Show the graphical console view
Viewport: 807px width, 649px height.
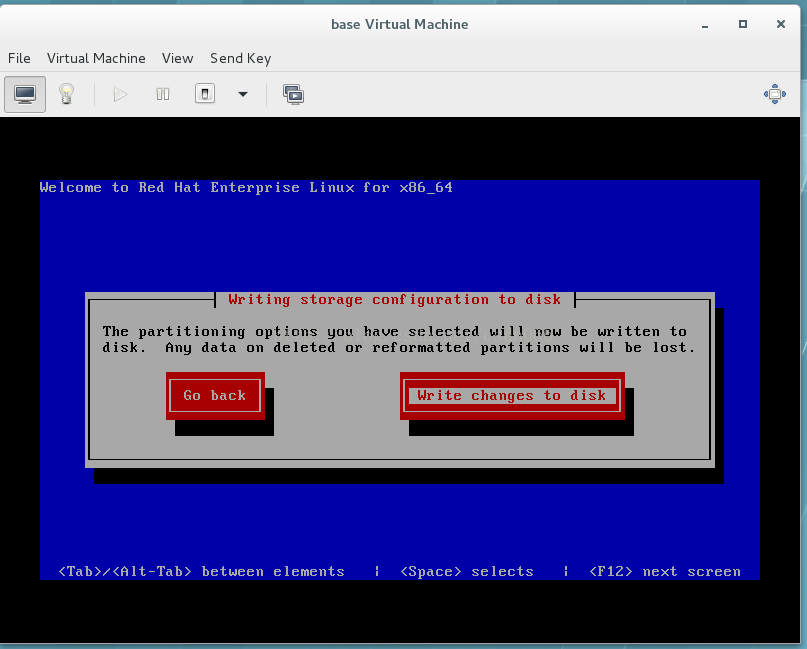pyautogui.click(x=25, y=94)
